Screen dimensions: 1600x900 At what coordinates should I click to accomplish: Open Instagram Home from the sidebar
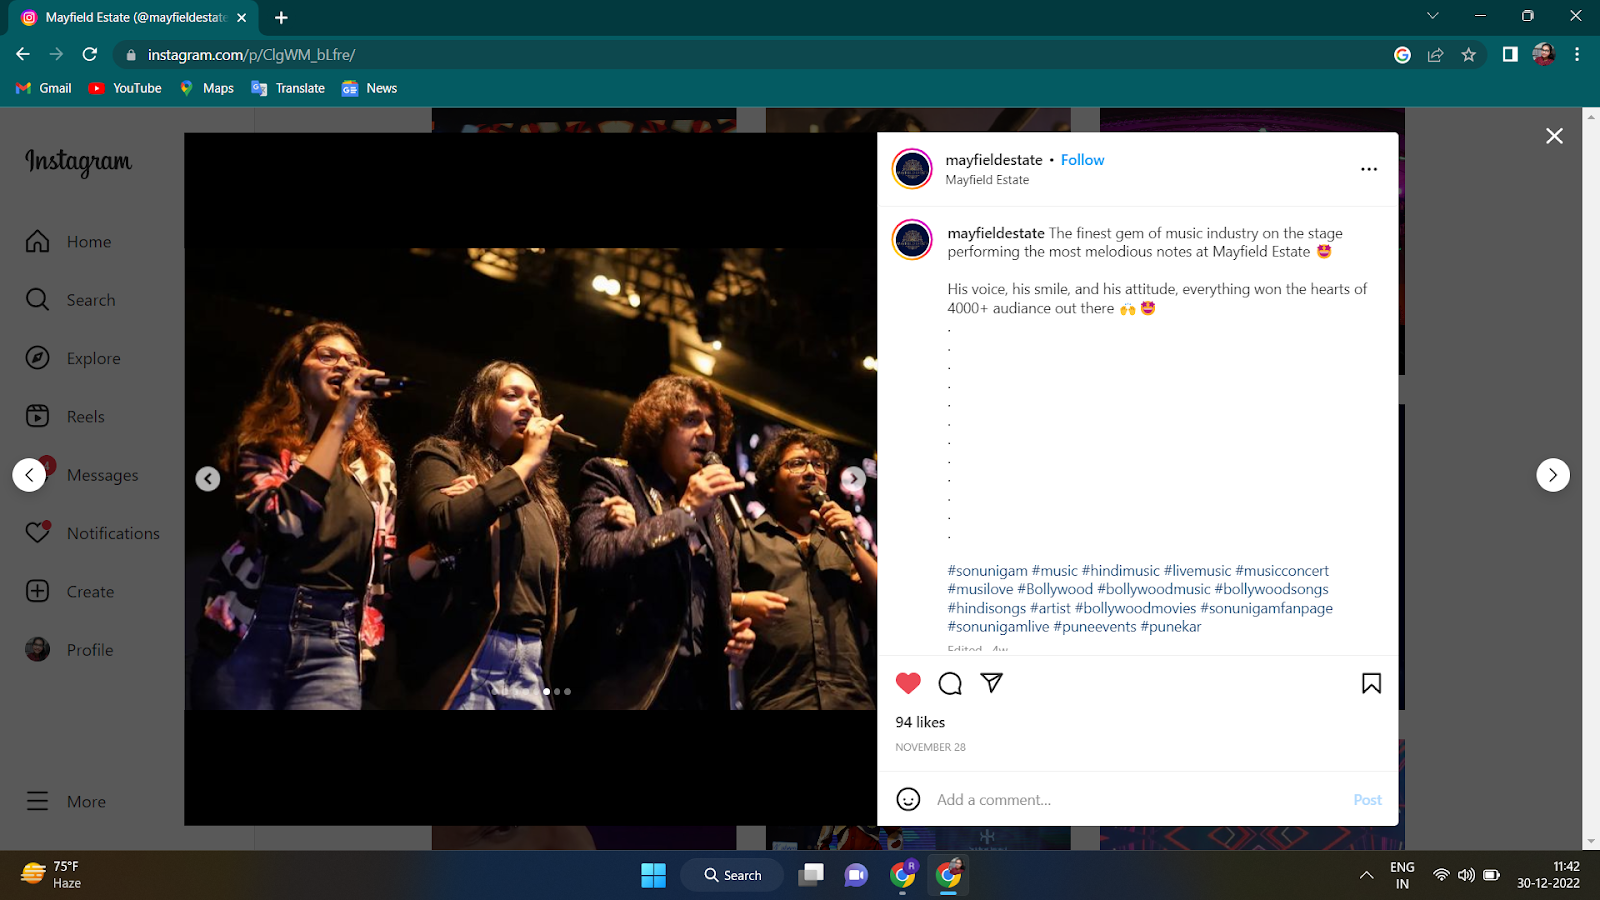pyautogui.click(x=68, y=242)
